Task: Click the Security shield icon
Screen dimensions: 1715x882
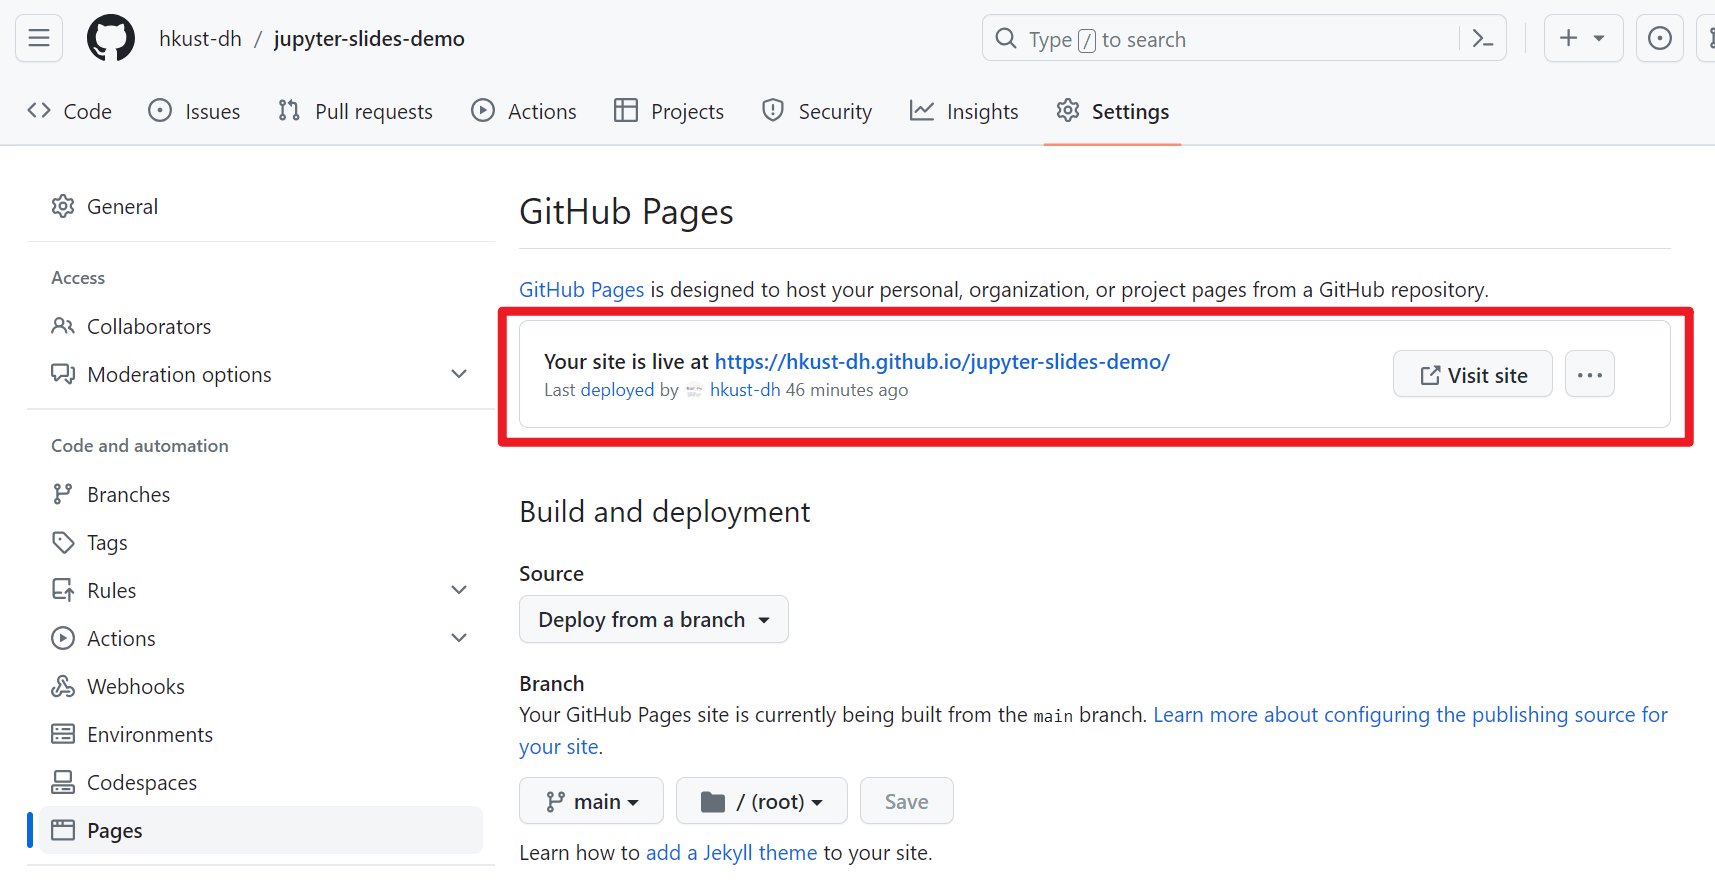Action: click(773, 111)
